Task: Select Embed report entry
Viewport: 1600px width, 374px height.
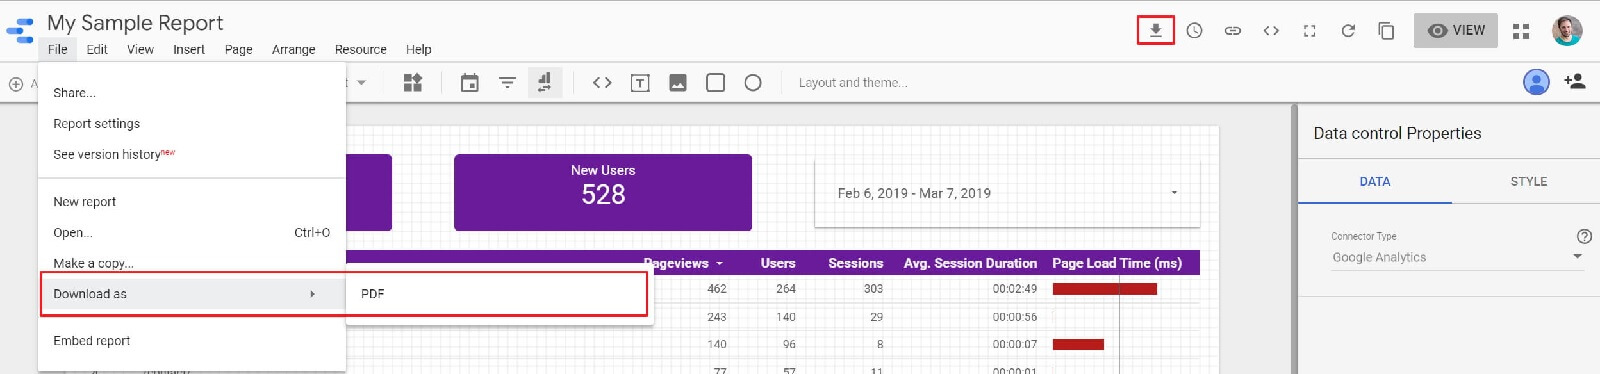Action: (x=192, y=341)
